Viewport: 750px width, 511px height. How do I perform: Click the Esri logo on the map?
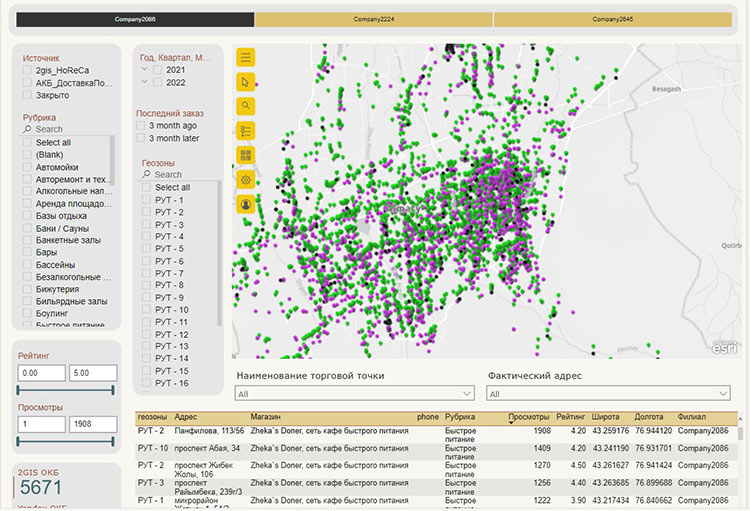[724, 347]
